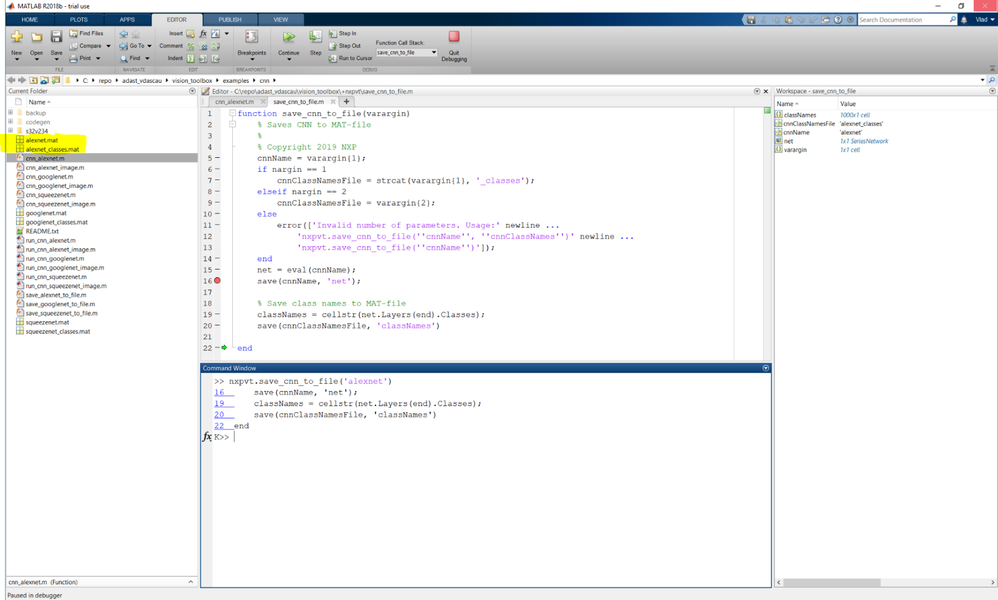
Task: Click Step Out
Action: 345,46
